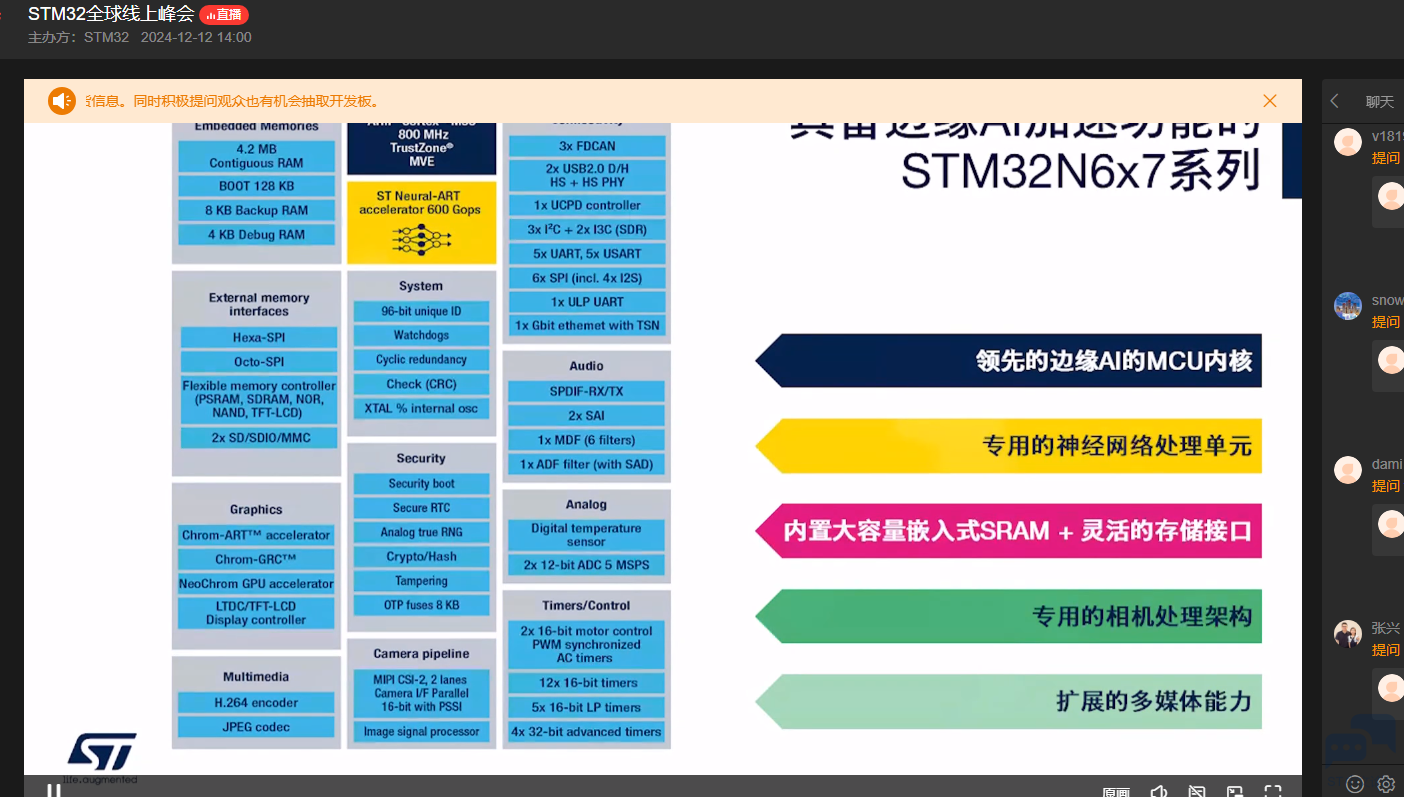Click the Analog true RNG block
Screen dimensions: 1404x797
(x=421, y=532)
